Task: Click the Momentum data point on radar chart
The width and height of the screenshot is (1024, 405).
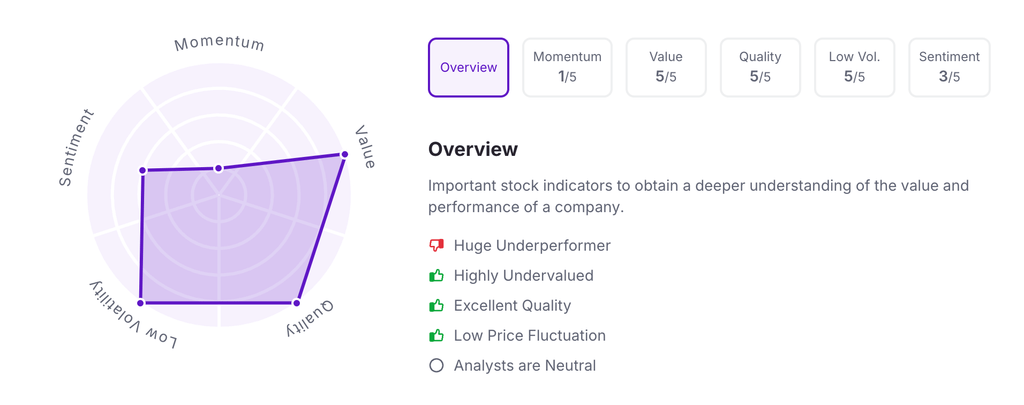Action: tap(219, 169)
